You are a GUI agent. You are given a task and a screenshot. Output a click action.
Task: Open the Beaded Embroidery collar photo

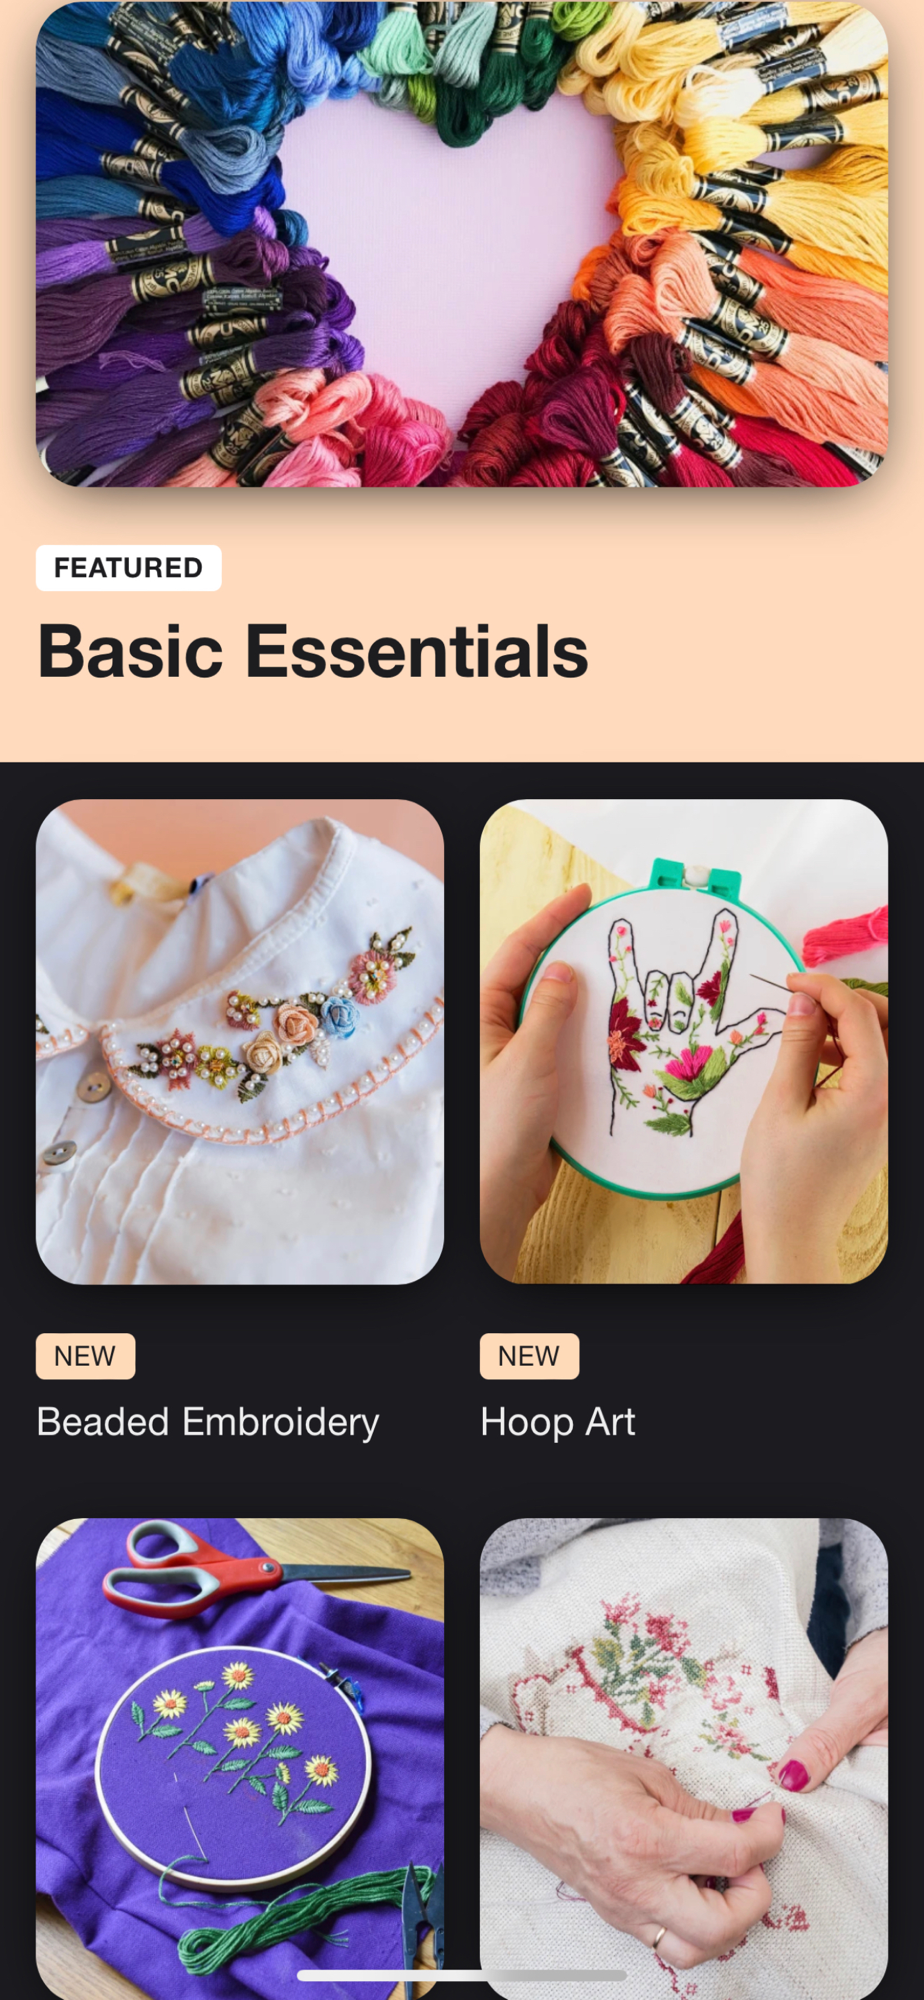click(x=240, y=1041)
